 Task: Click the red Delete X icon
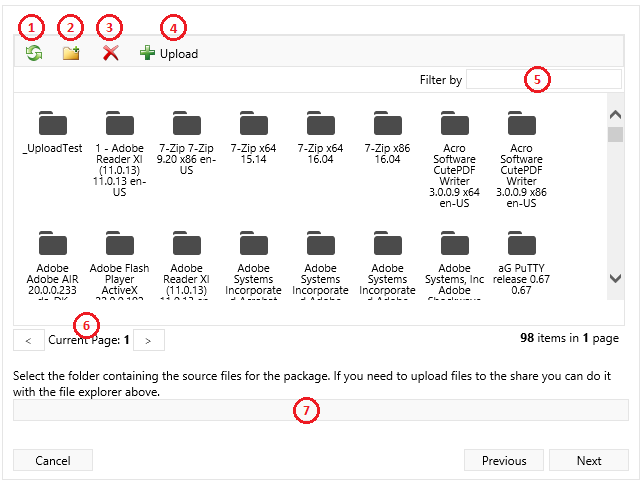tap(111, 53)
